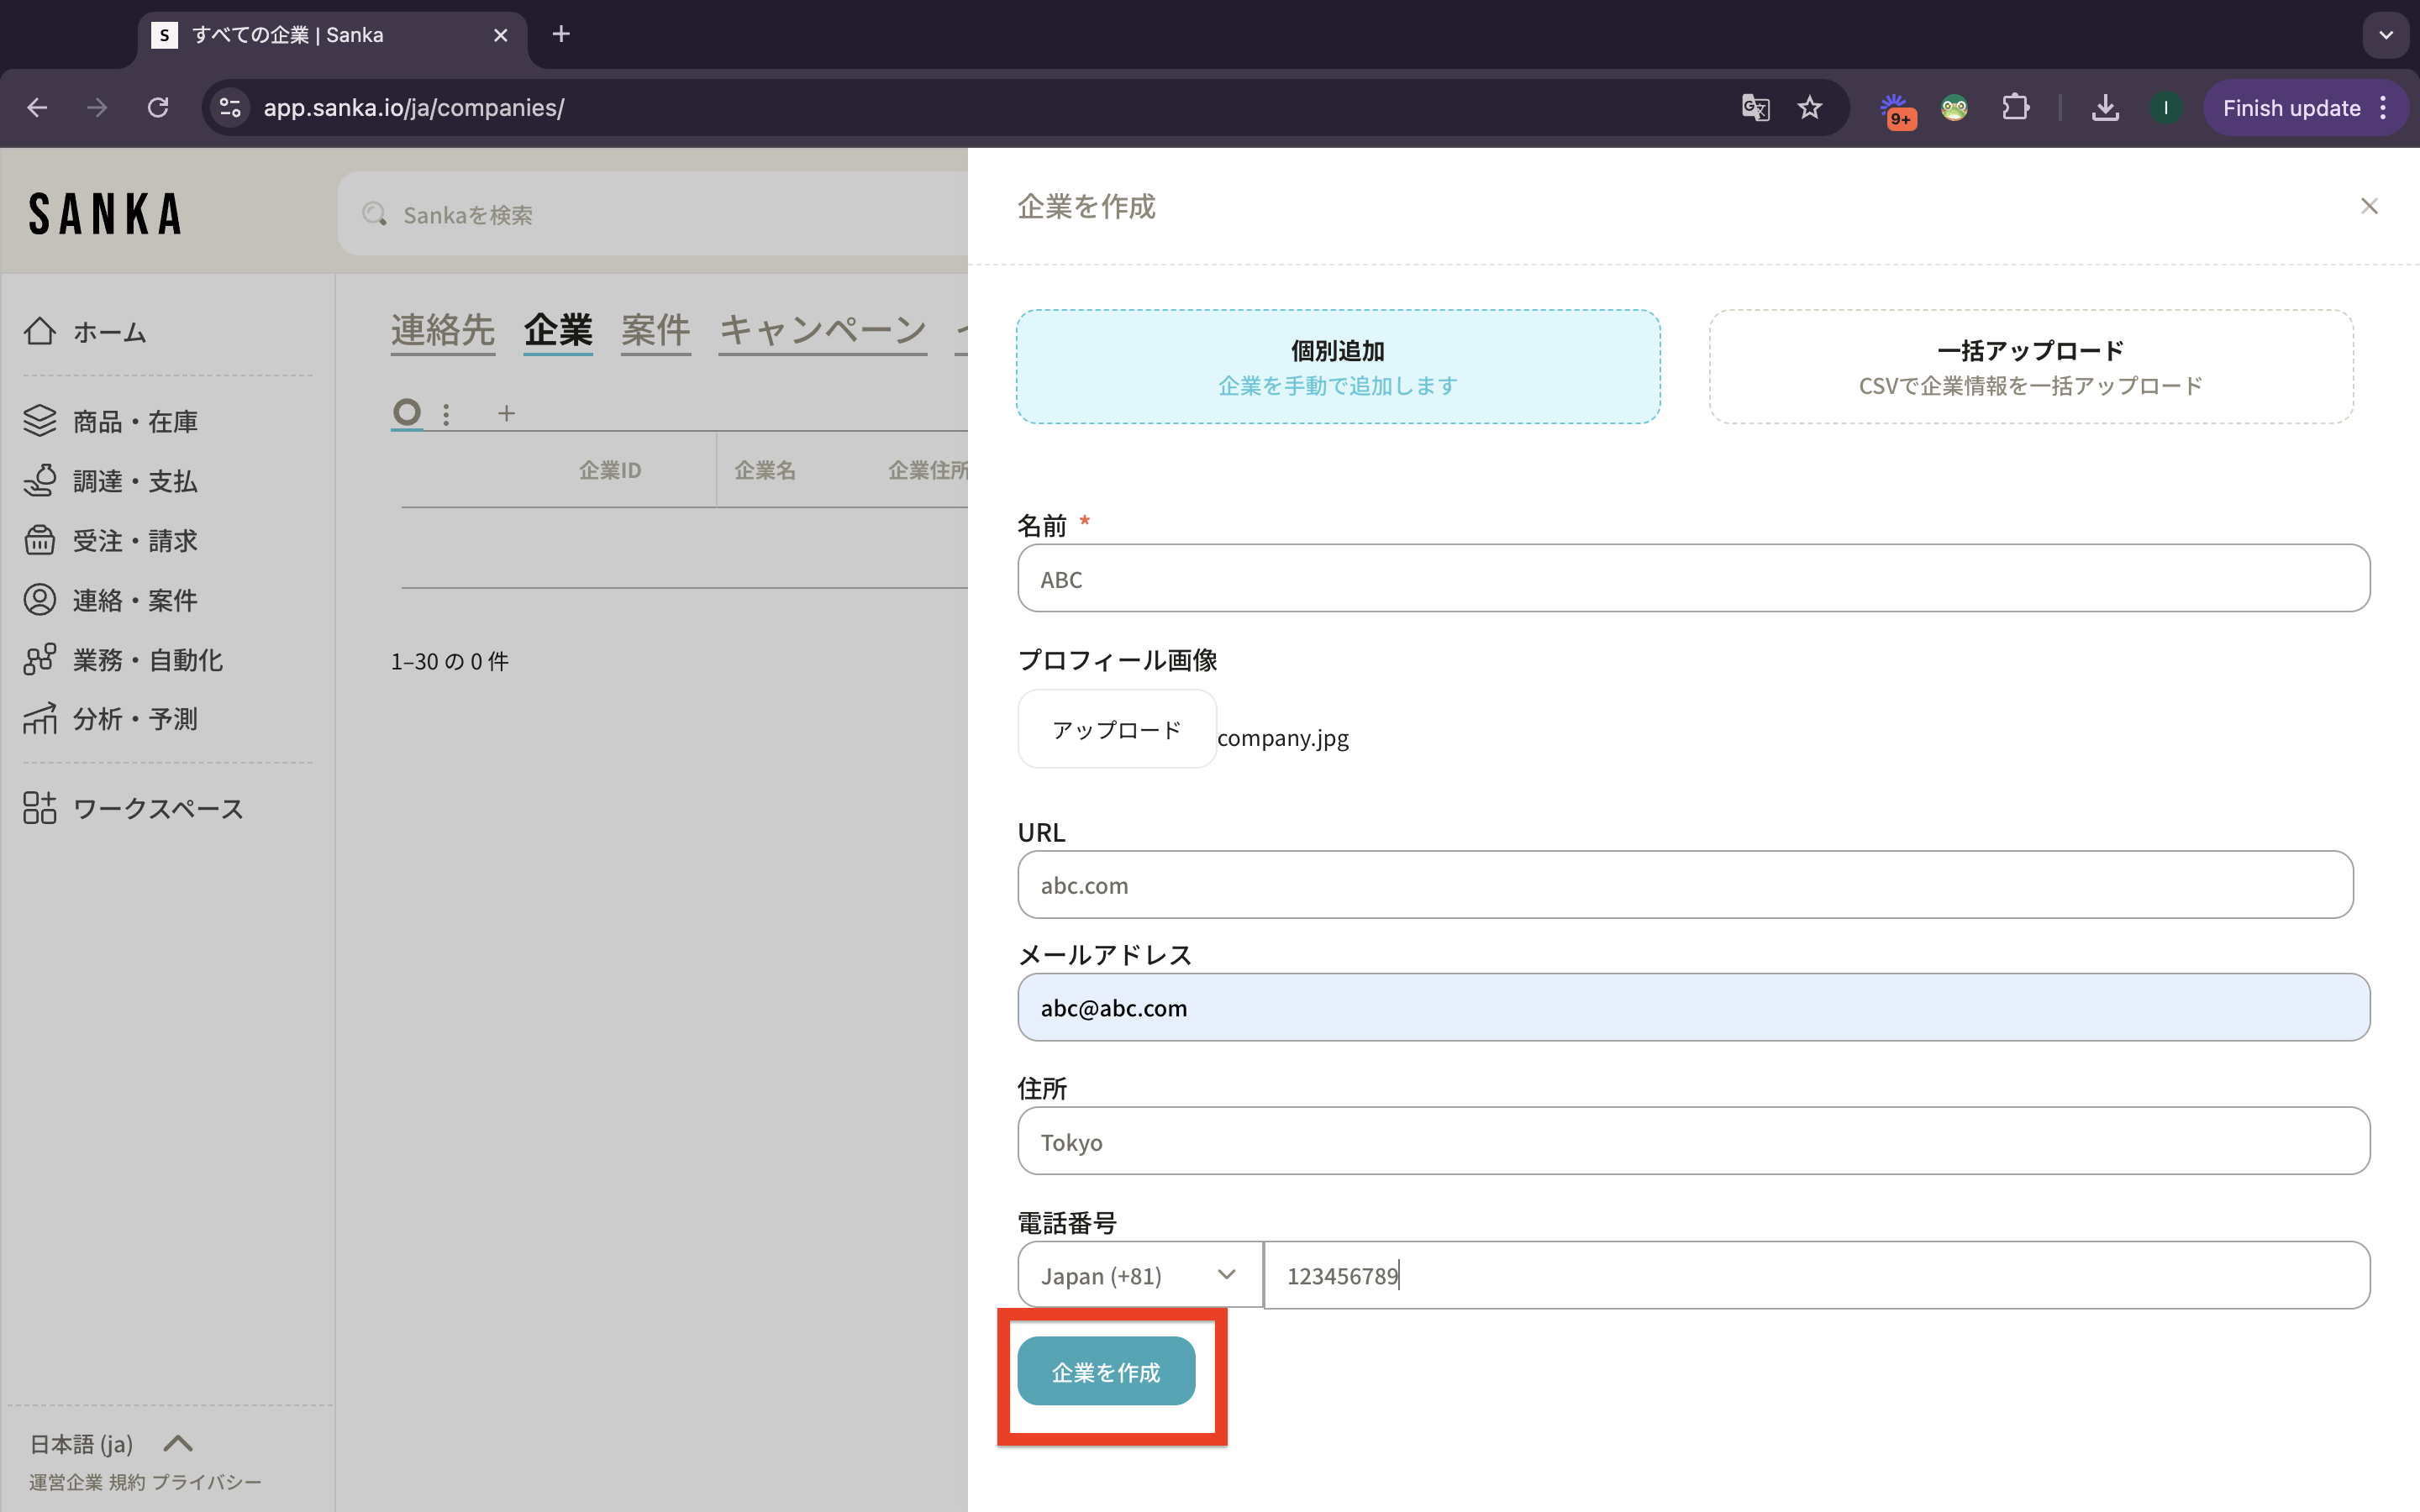Open 受注・請求 basket icon

pyautogui.click(x=40, y=540)
